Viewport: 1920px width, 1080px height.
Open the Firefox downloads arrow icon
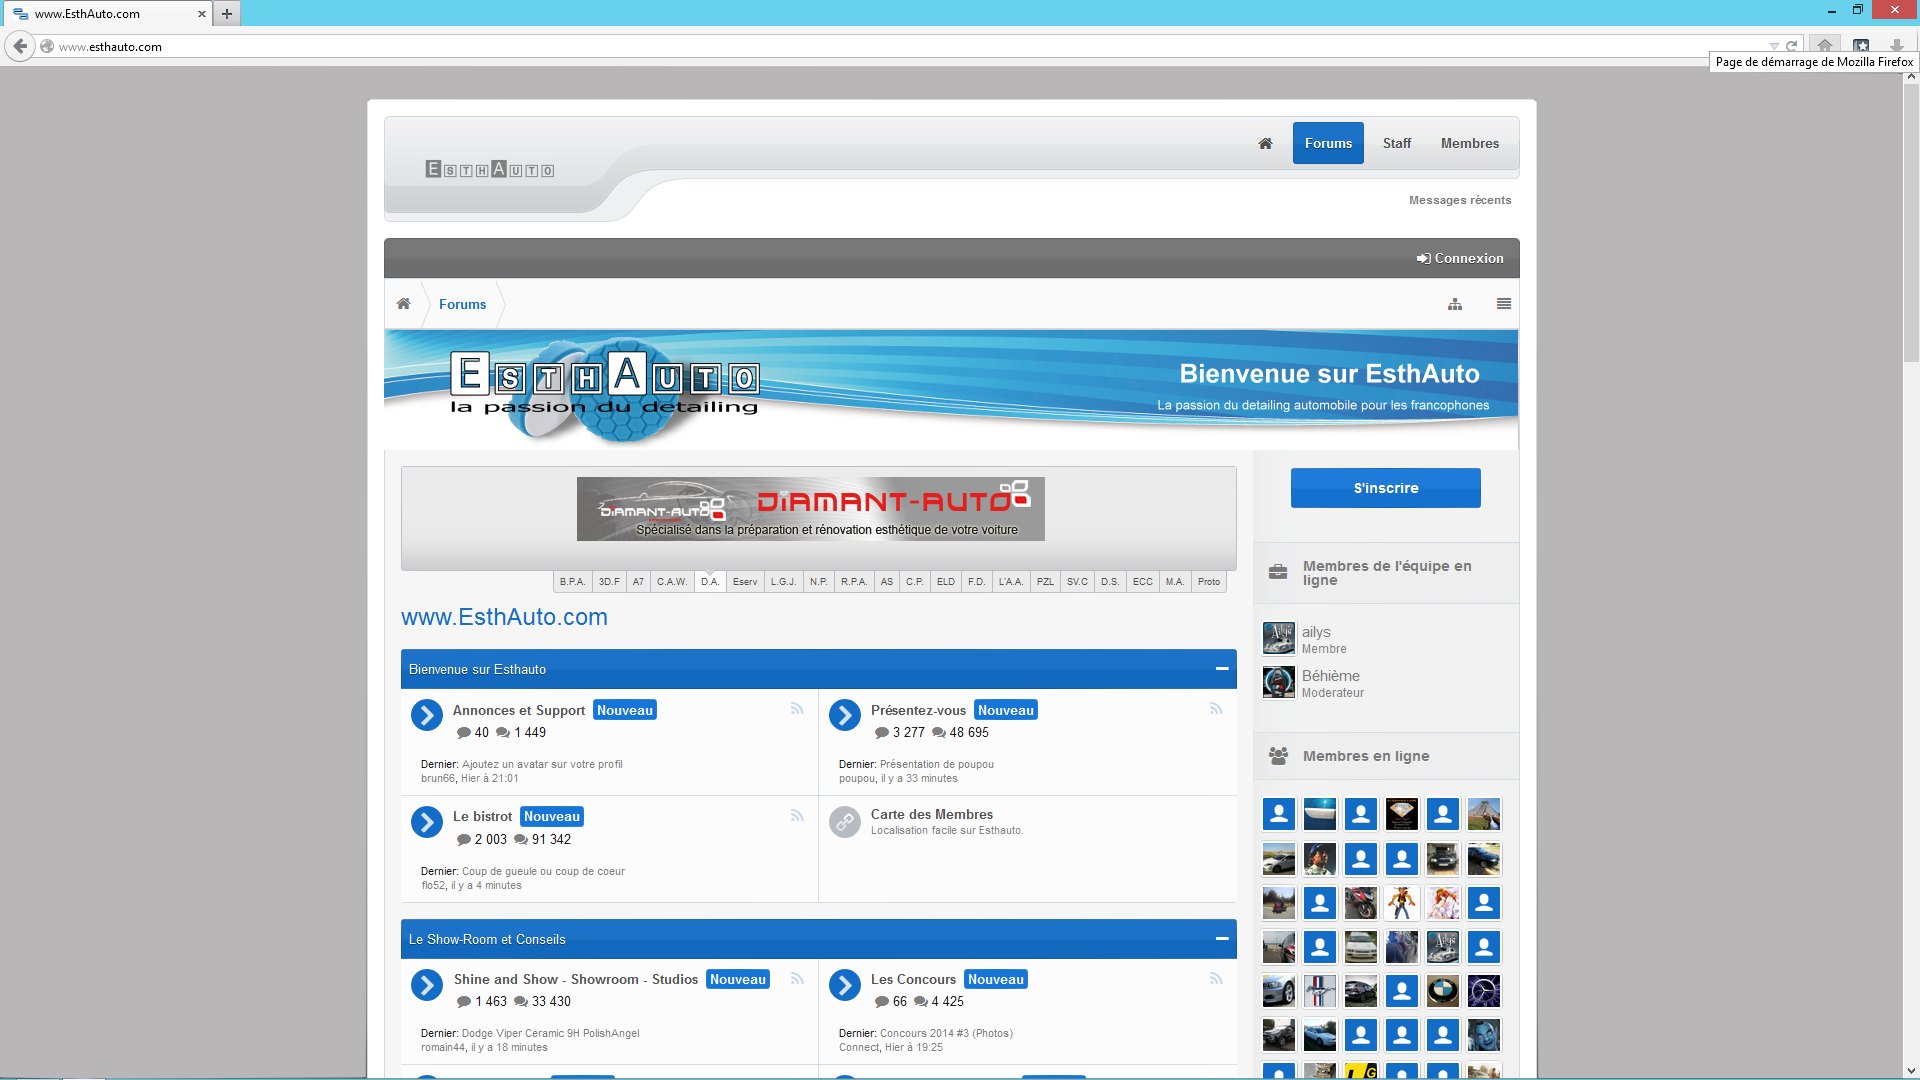point(1896,46)
